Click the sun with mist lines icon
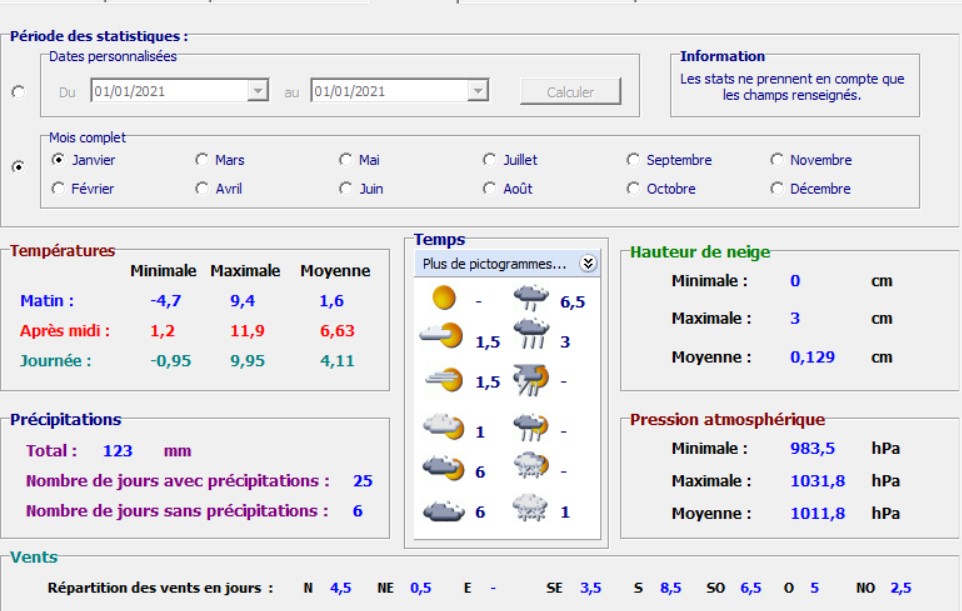This screenshot has height=611, width=962. (443, 380)
